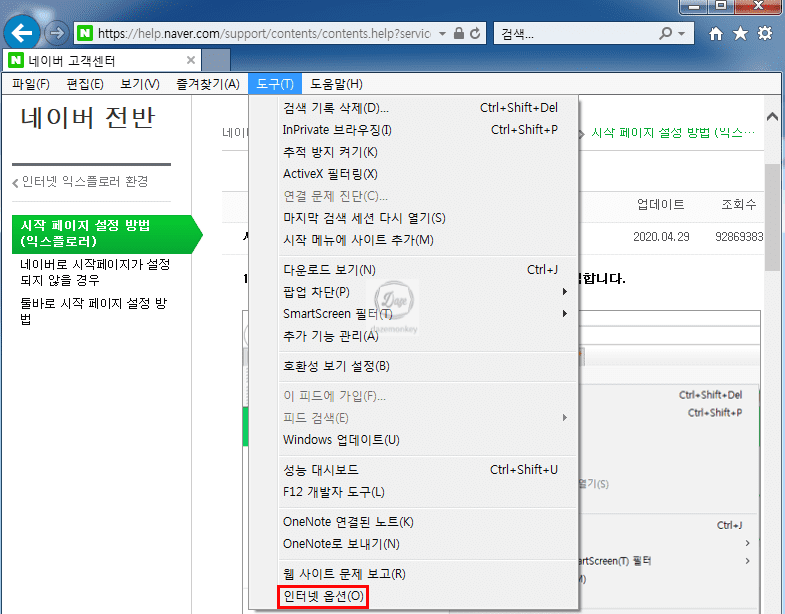Select 호환성 보기 설정(B) item
This screenshot has width=785, height=614.
(x=414, y=366)
